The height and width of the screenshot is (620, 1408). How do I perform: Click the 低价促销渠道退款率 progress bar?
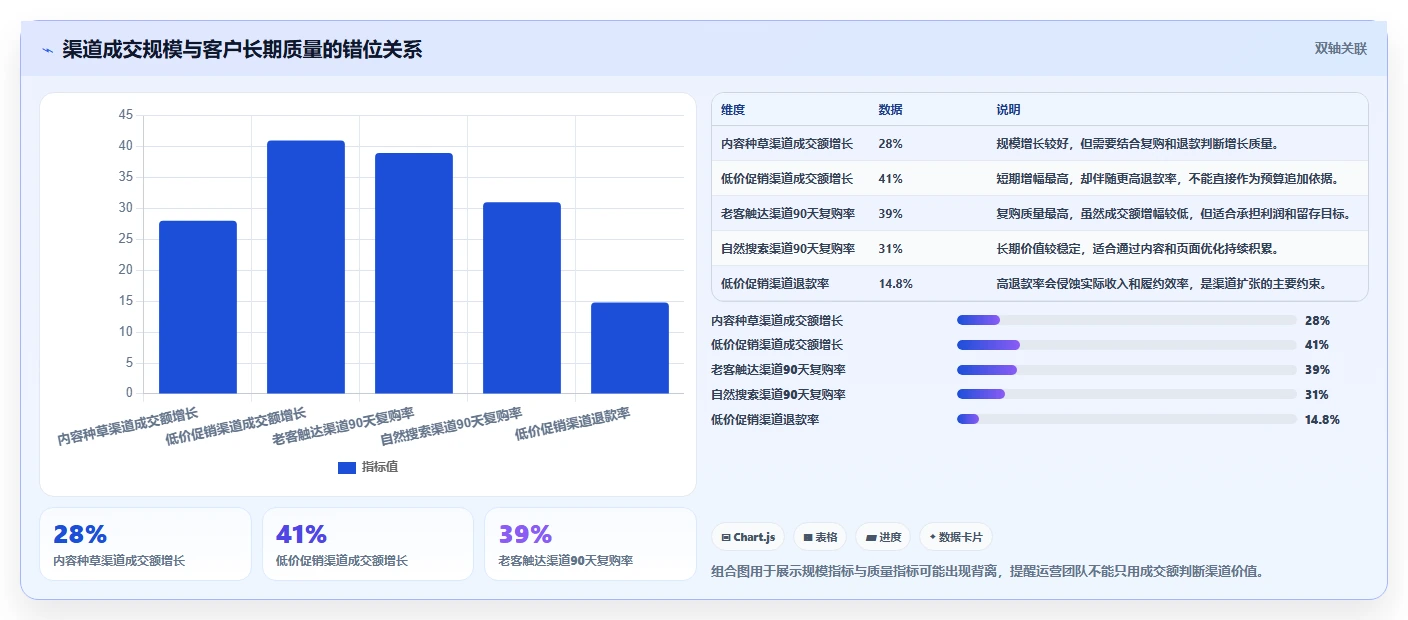pos(1127,419)
